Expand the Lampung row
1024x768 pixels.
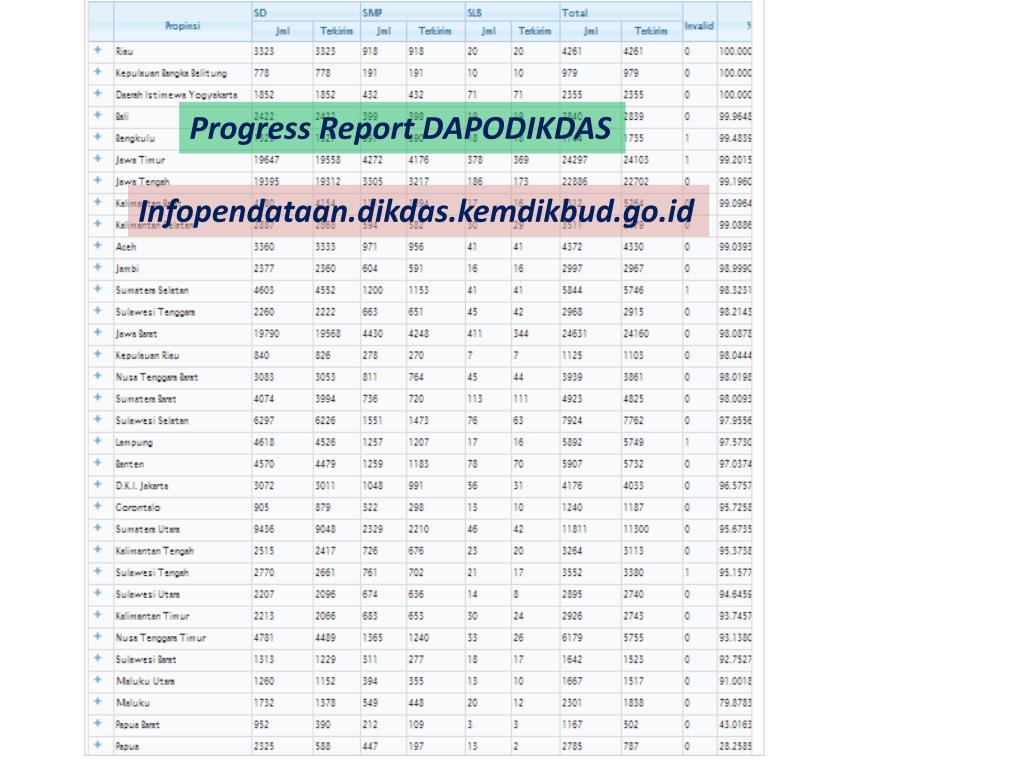coord(98,441)
